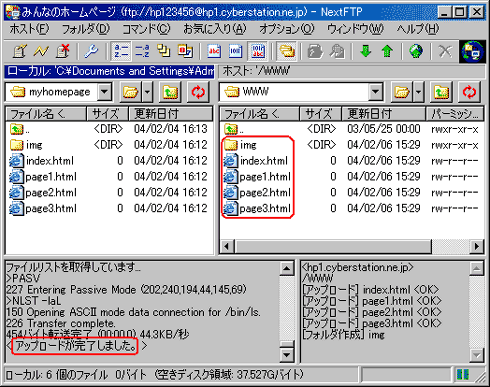490x387 pixels.
Task: Open the host list (notepad) icon
Action: tap(20, 51)
